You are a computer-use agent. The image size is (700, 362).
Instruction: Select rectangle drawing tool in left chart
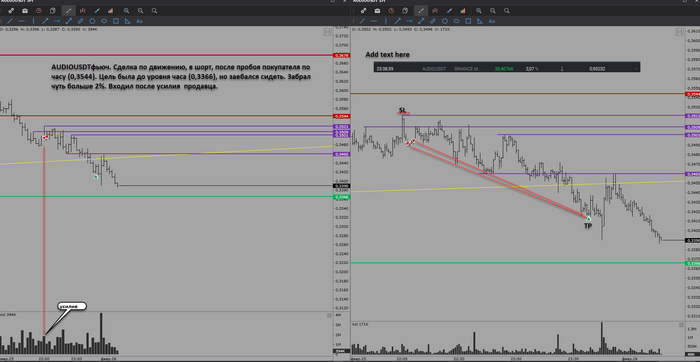click(116, 21)
